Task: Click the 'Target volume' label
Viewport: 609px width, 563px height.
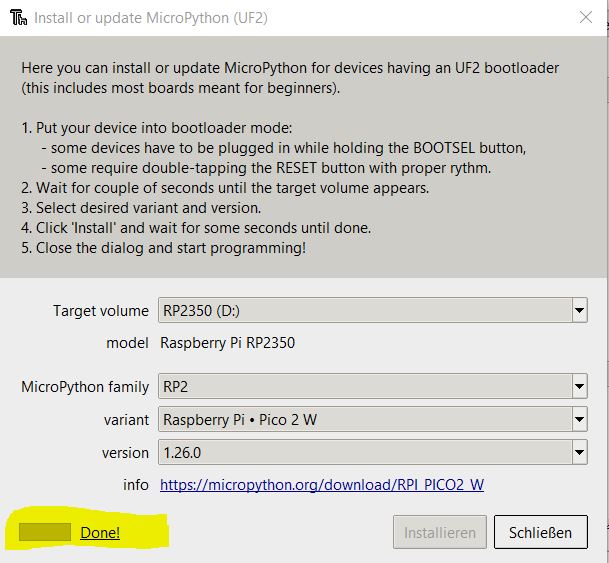Action: 100,311
